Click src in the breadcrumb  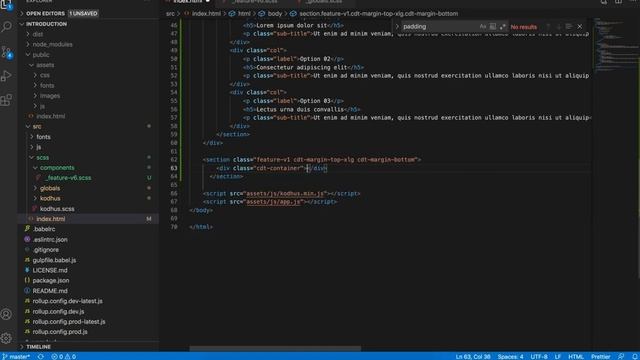coord(170,13)
